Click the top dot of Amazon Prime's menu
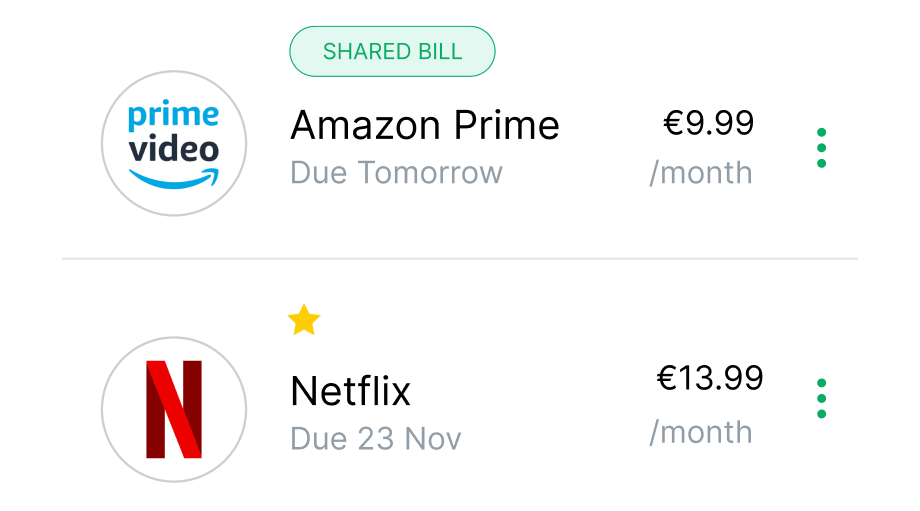920x511 pixels. (x=821, y=132)
